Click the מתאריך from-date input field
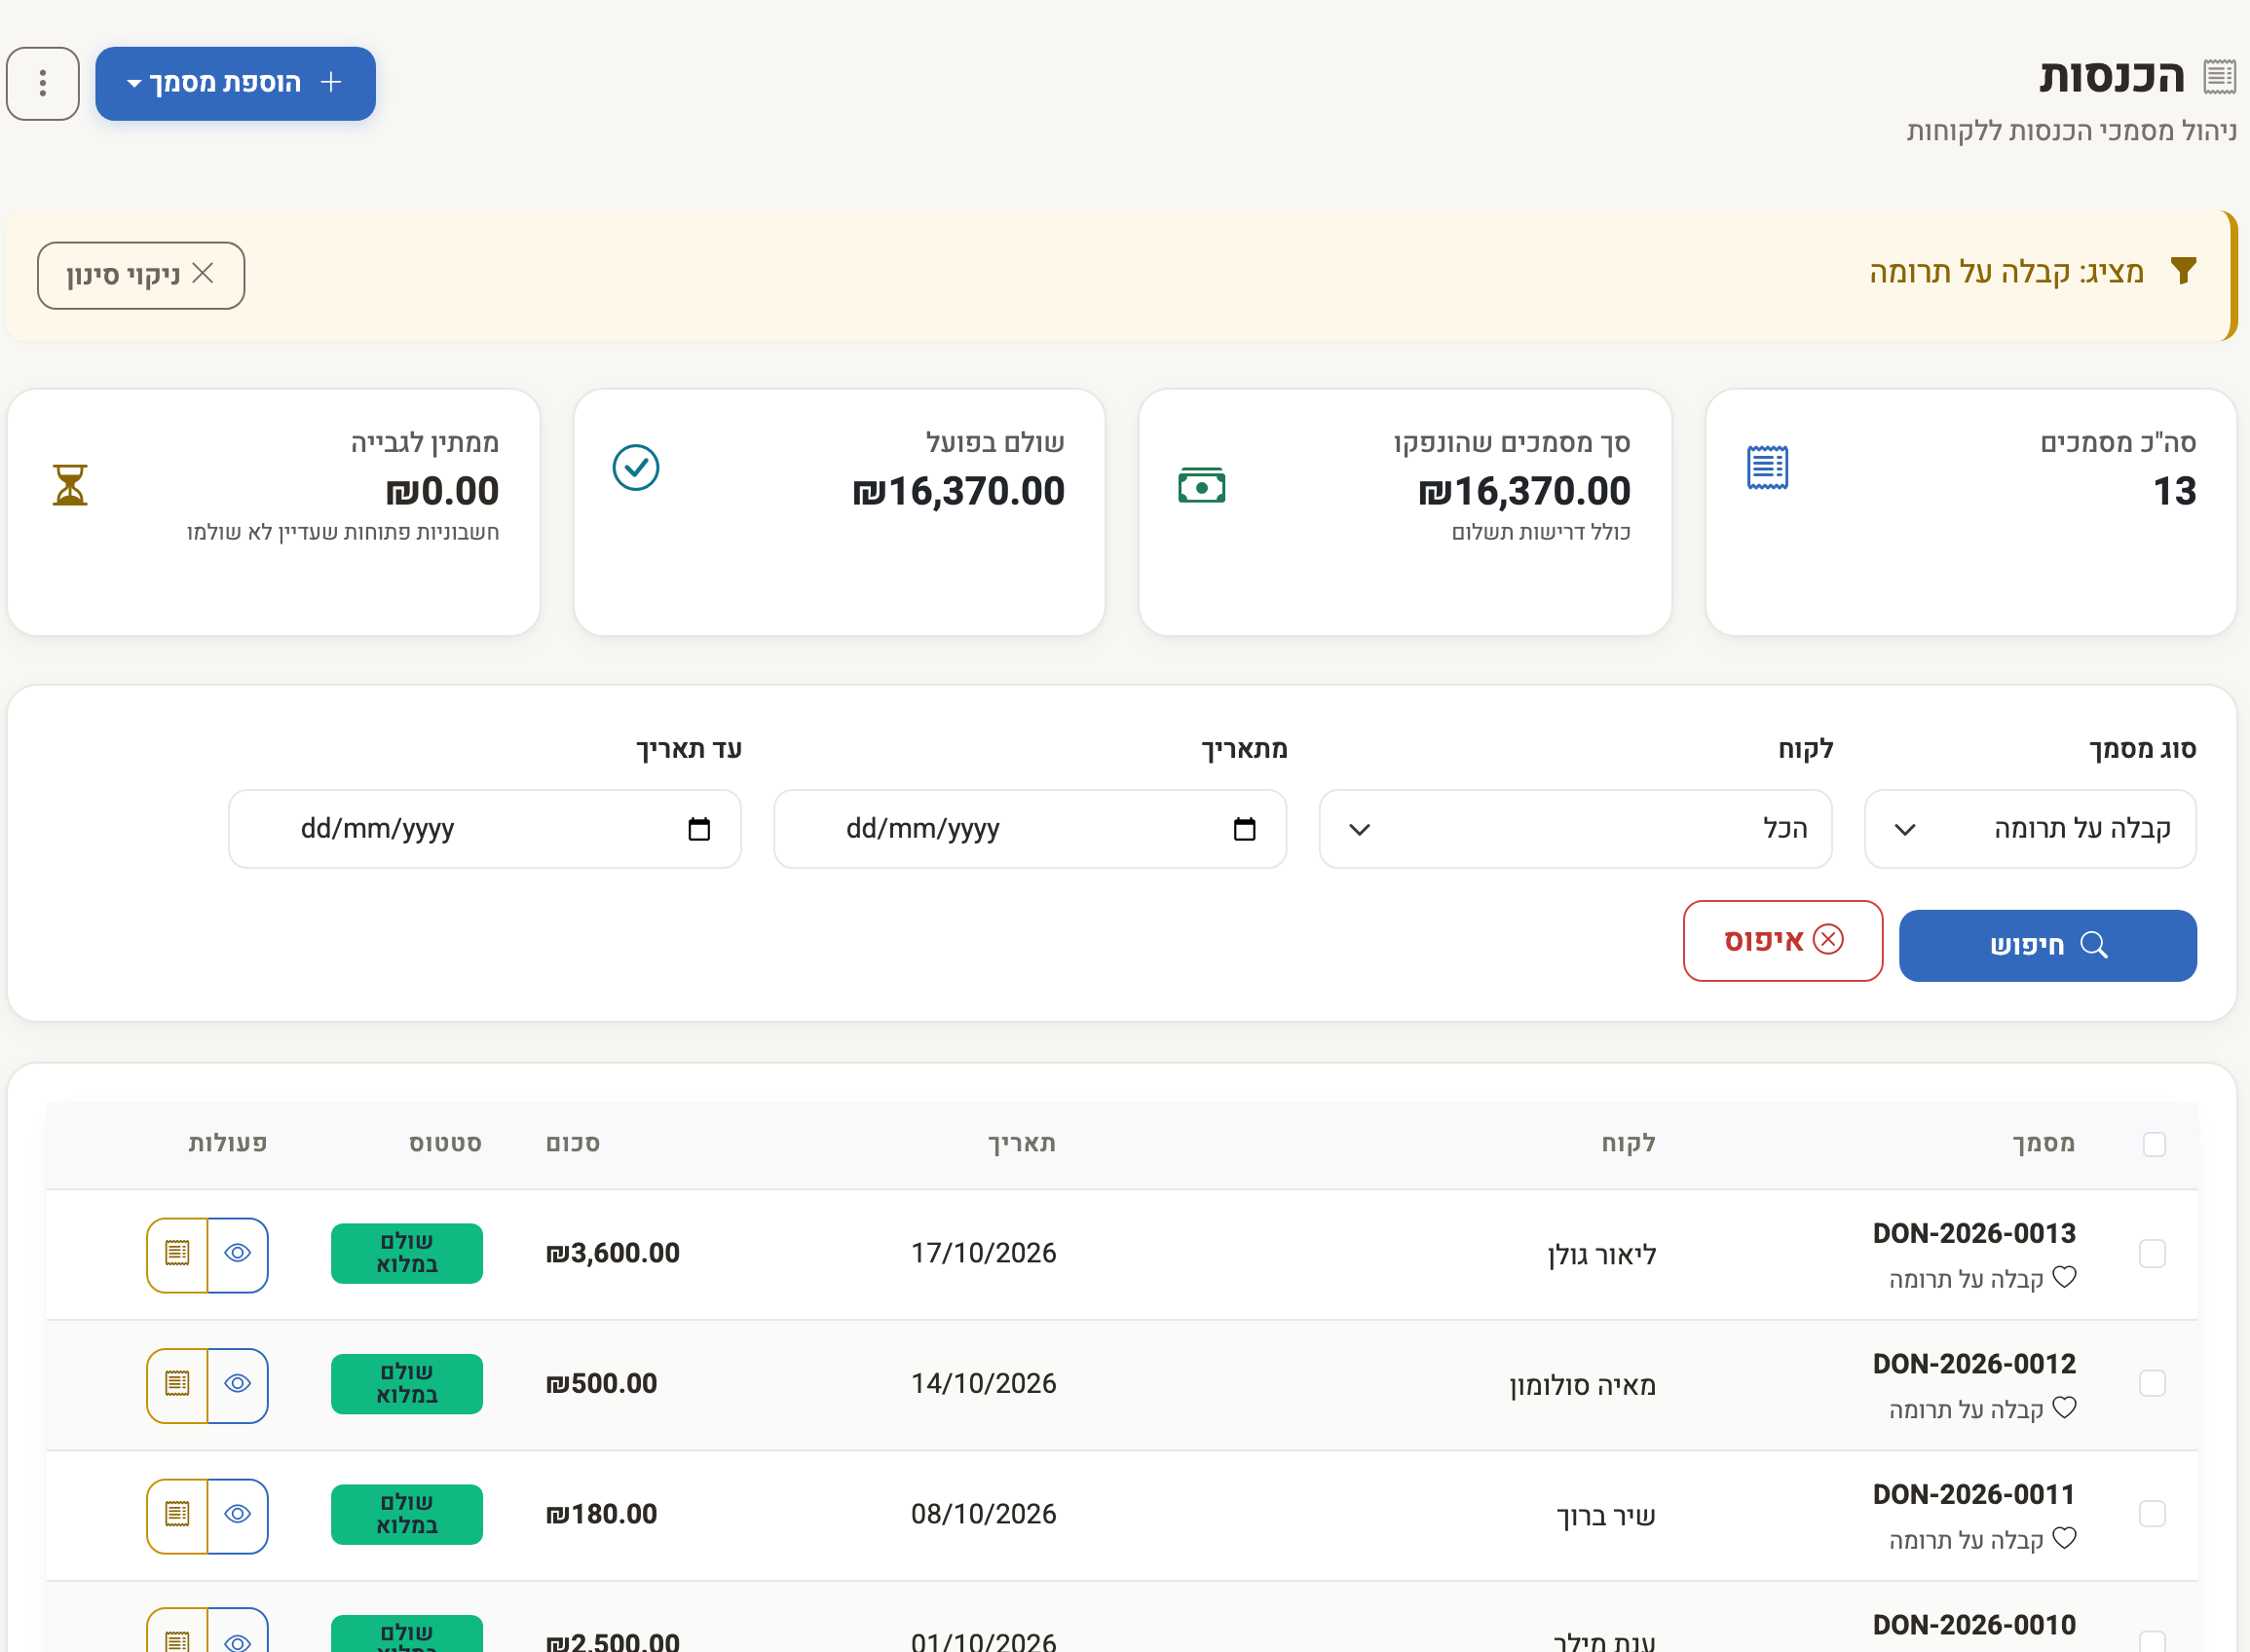The height and width of the screenshot is (1652, 2250). [x=1030, y=829]
